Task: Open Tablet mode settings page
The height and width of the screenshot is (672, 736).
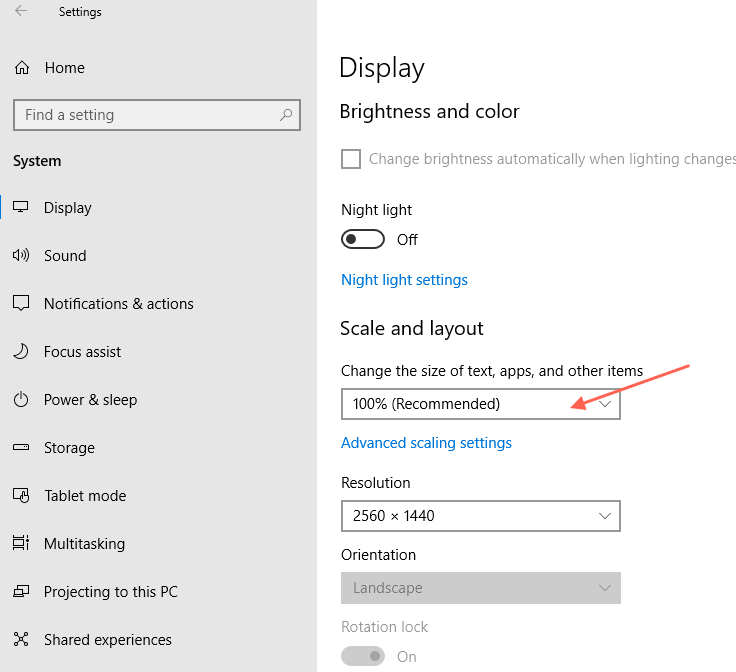Action: (85, 496)
